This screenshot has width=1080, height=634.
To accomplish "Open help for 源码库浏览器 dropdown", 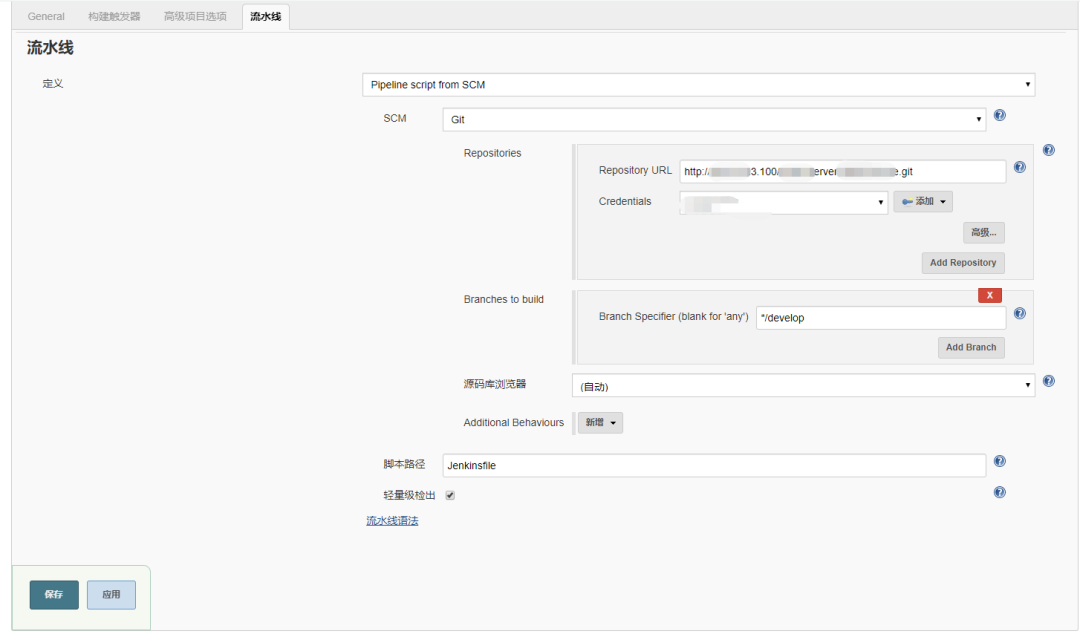I will click(x=1048, y=381).
